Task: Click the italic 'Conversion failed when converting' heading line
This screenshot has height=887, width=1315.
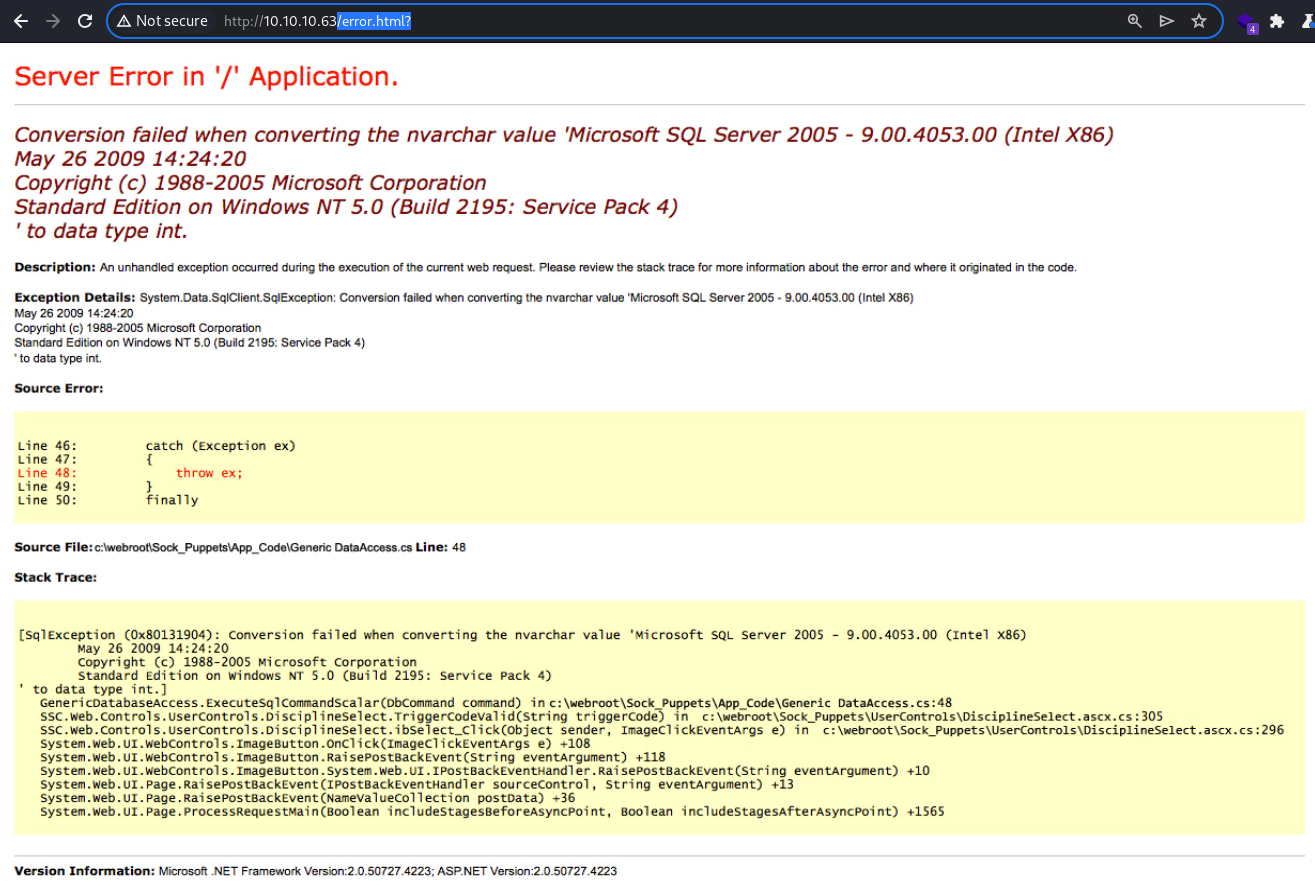Action: click(x=564, y=135)
